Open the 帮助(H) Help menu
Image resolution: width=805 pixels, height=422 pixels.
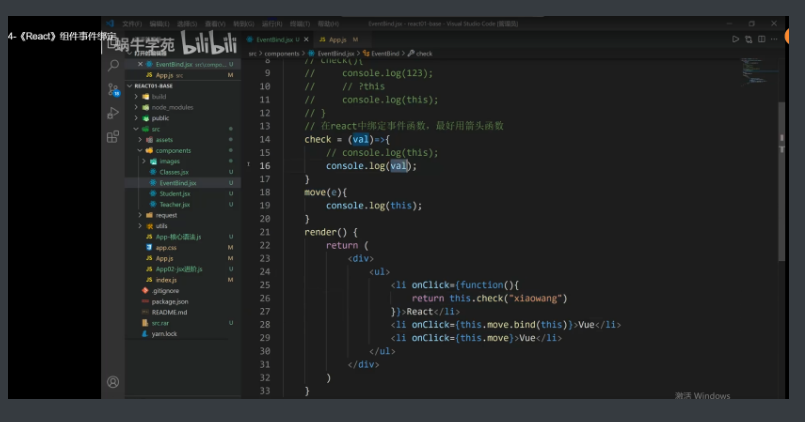point(328,24)
